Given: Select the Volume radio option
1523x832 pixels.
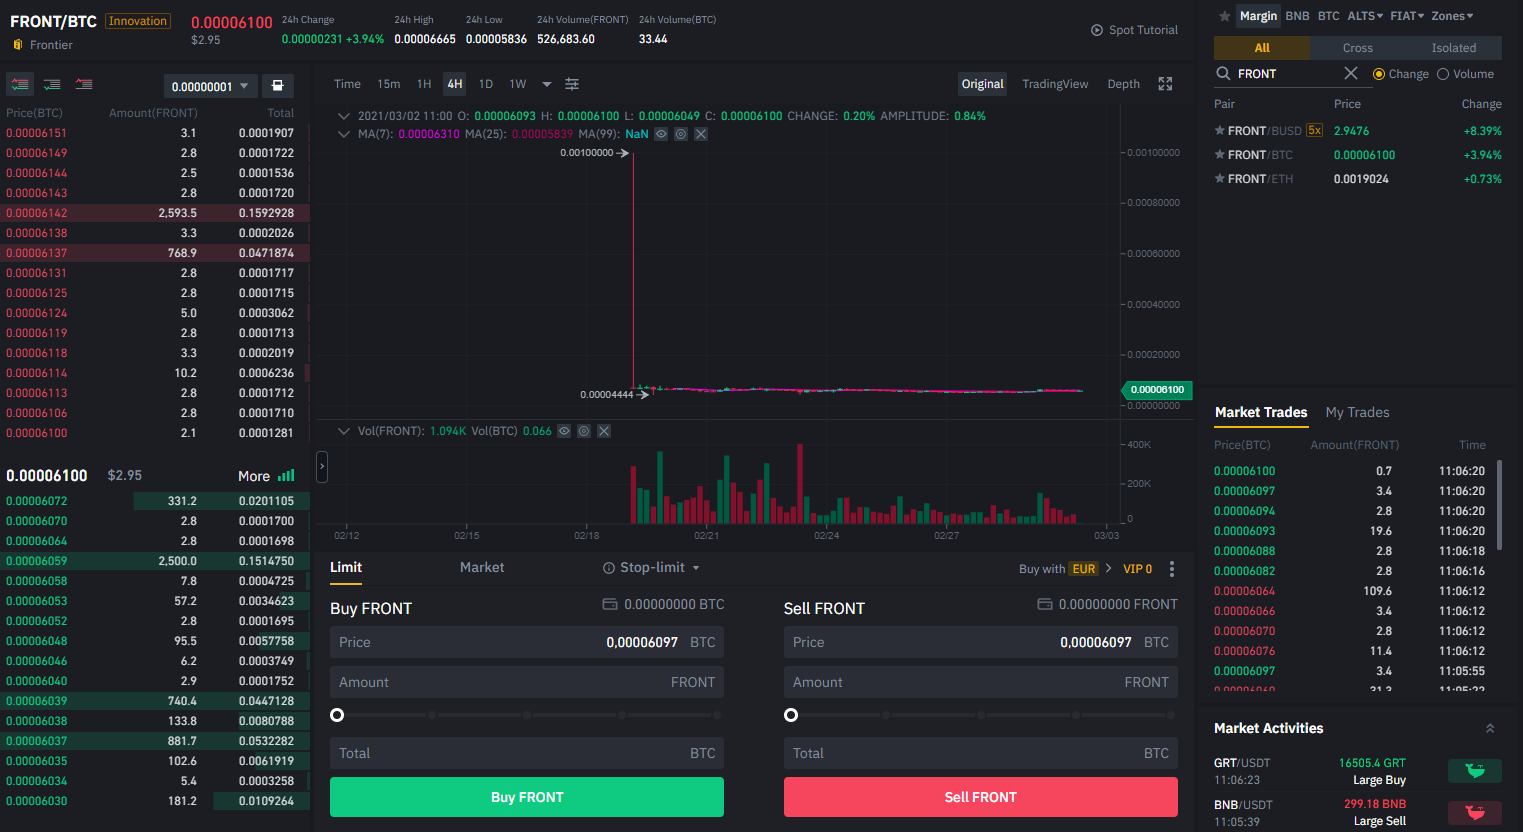Looking at the screenshot, I should pyautogui.click(x=1443, y=74).
